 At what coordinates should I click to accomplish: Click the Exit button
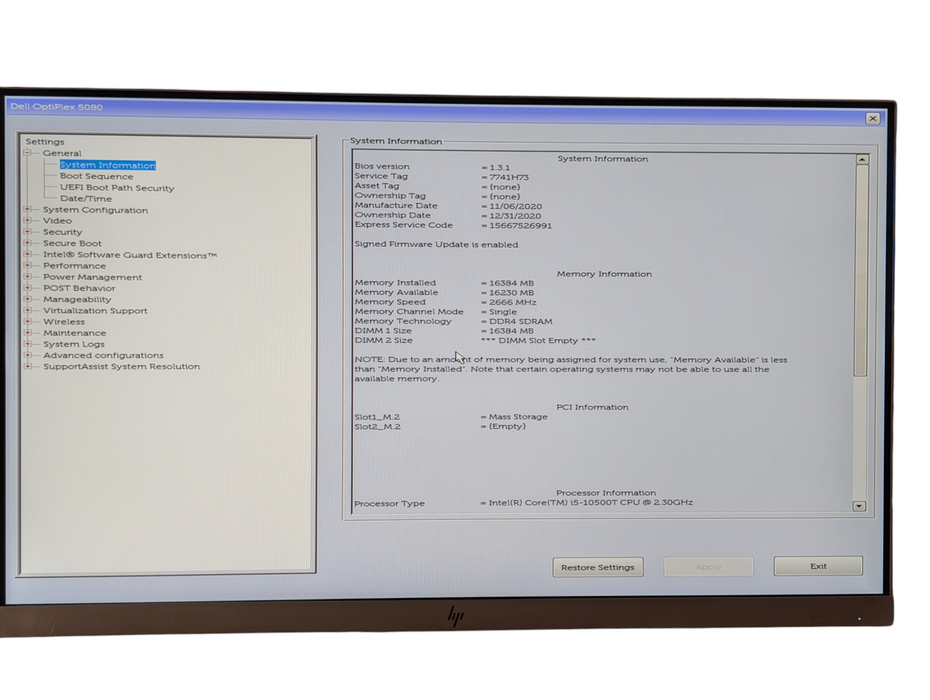click(x=818, y=566)
